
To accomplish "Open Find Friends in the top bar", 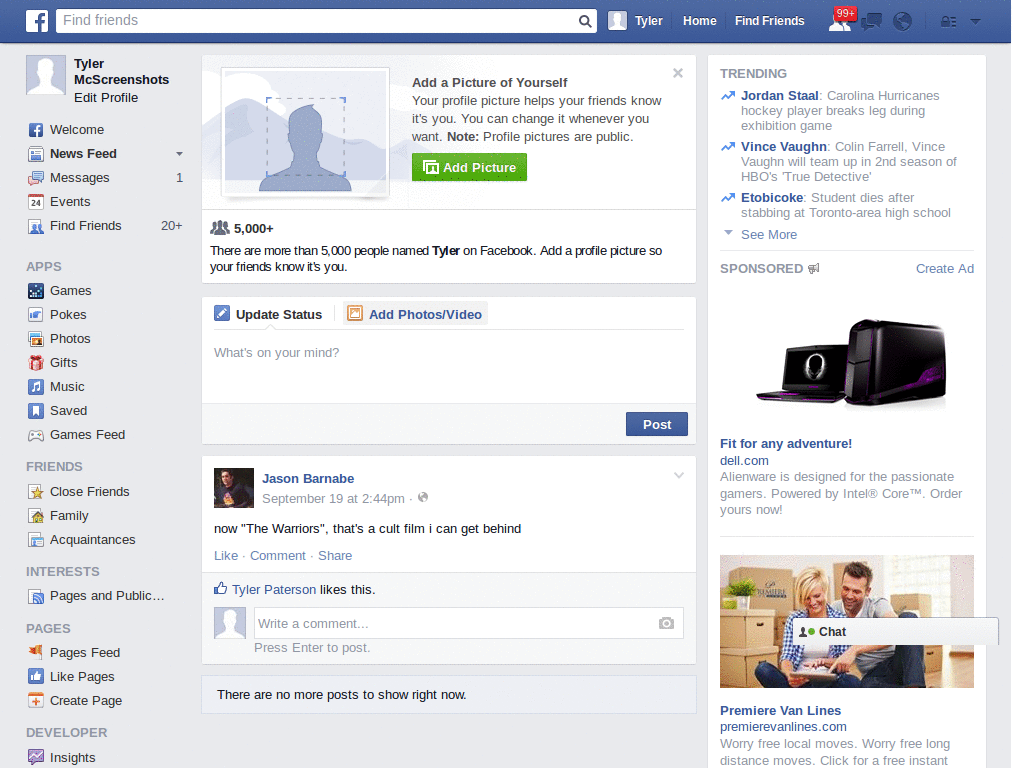I will tap(769, 21).
